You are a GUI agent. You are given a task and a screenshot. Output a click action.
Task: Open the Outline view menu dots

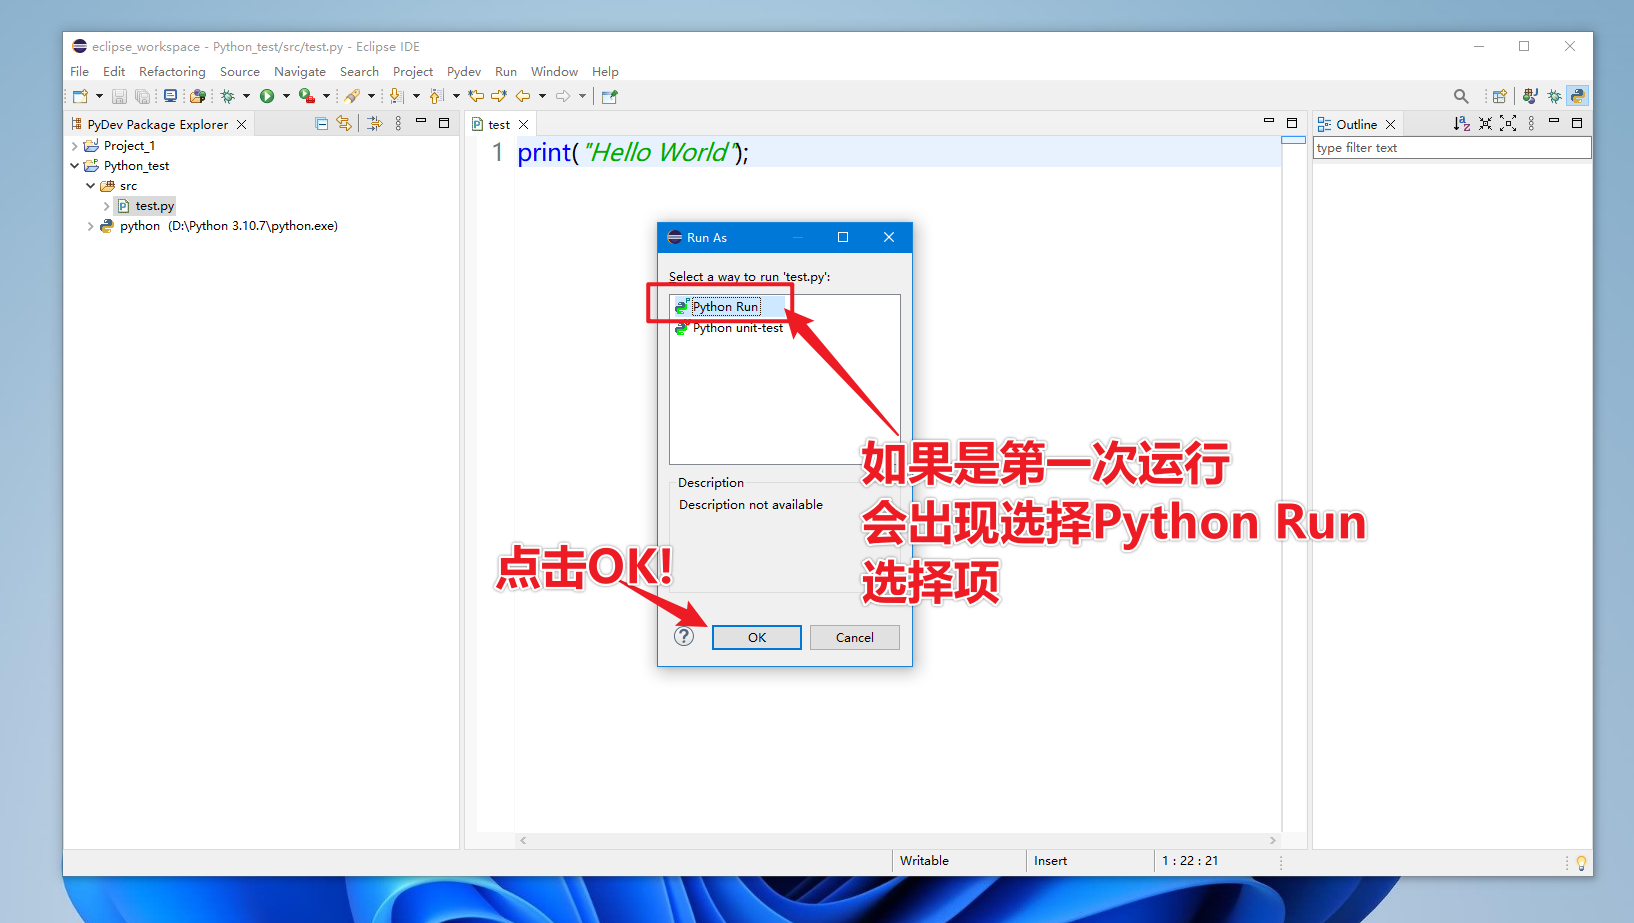pos(1531,124)
